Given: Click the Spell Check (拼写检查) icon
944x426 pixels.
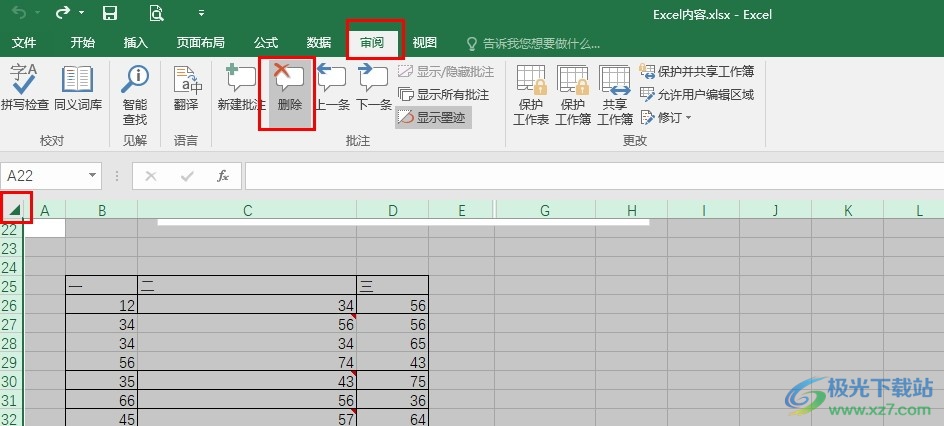Looking at the screenshot, I should [x=24, y=87].
